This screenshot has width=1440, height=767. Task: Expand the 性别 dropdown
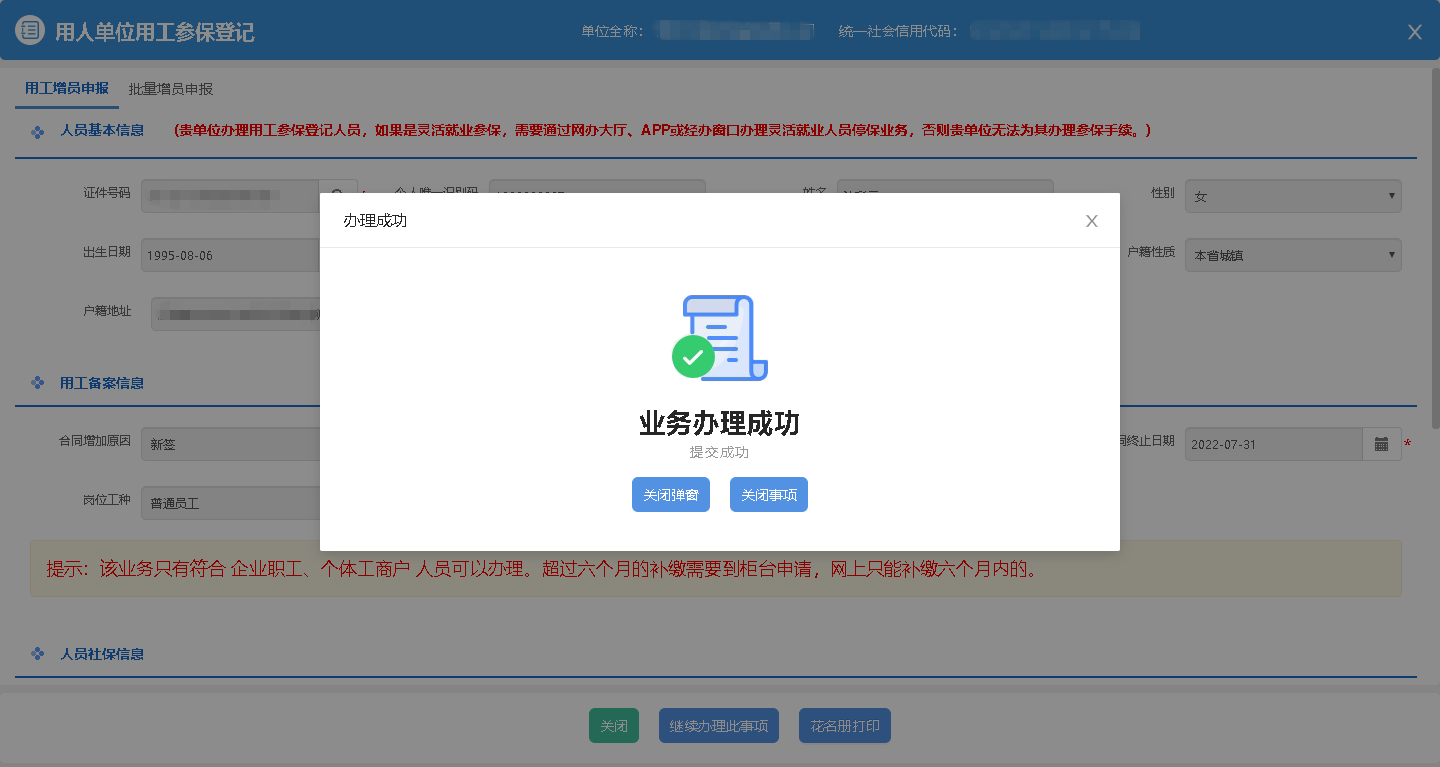tap(1292, 196)
